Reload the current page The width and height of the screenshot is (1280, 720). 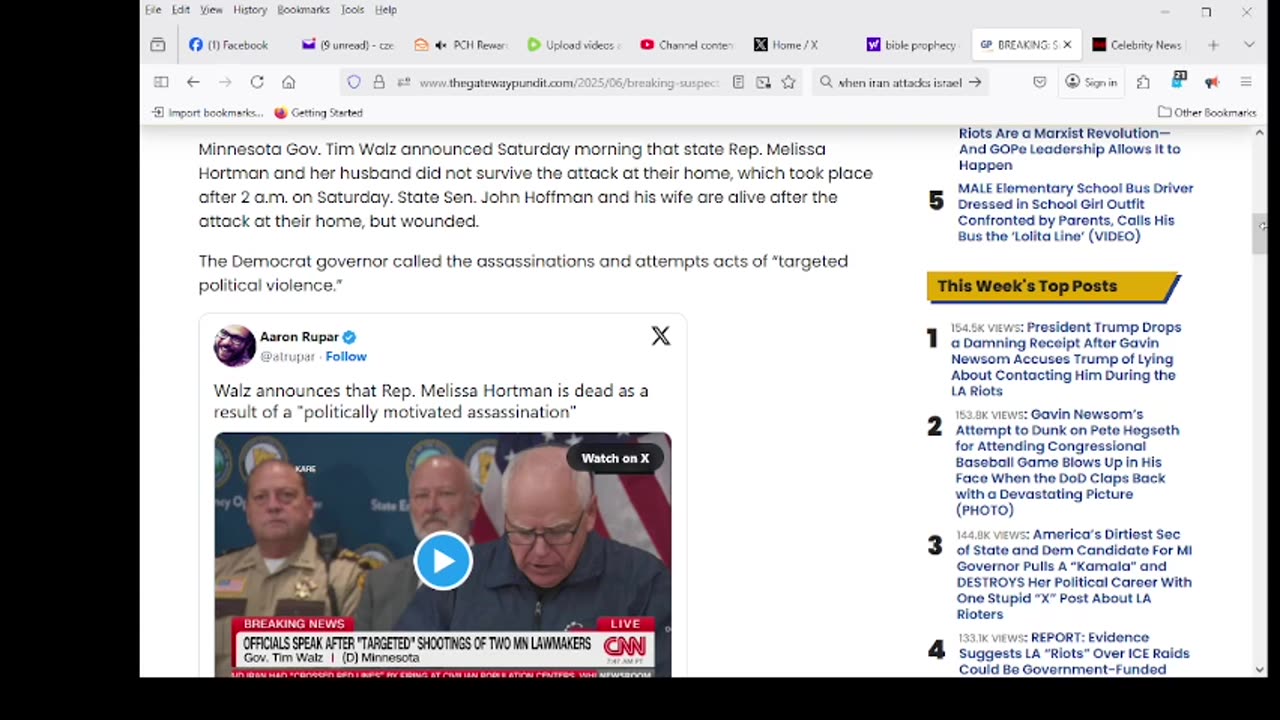pyautogui.click(x=257, y=82)
